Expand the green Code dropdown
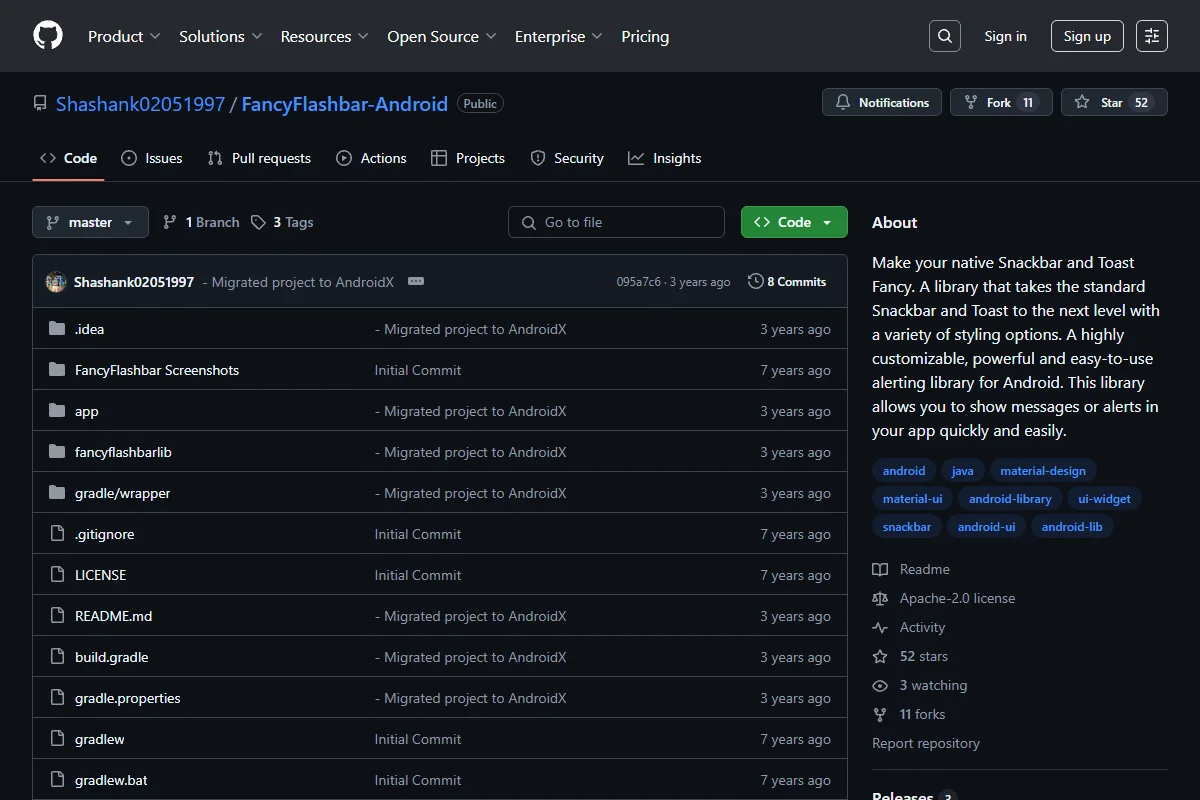 (794, 222)
